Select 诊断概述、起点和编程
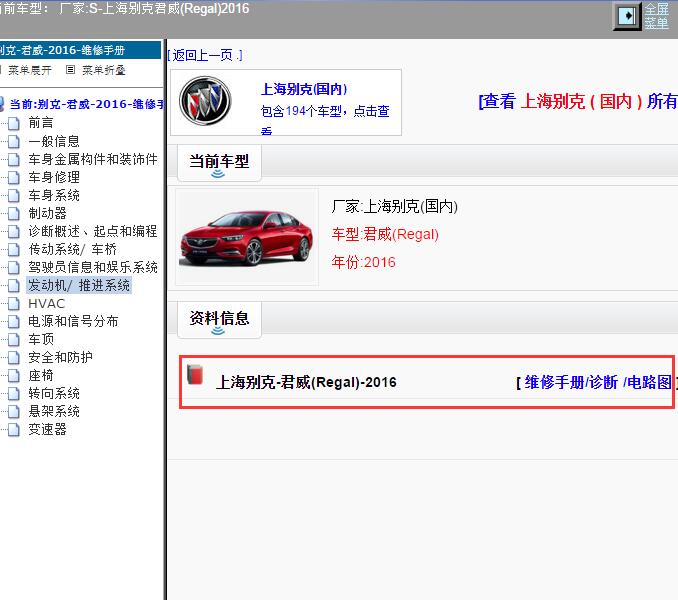This screenshot has height=600, width=678. coord(93,231)
